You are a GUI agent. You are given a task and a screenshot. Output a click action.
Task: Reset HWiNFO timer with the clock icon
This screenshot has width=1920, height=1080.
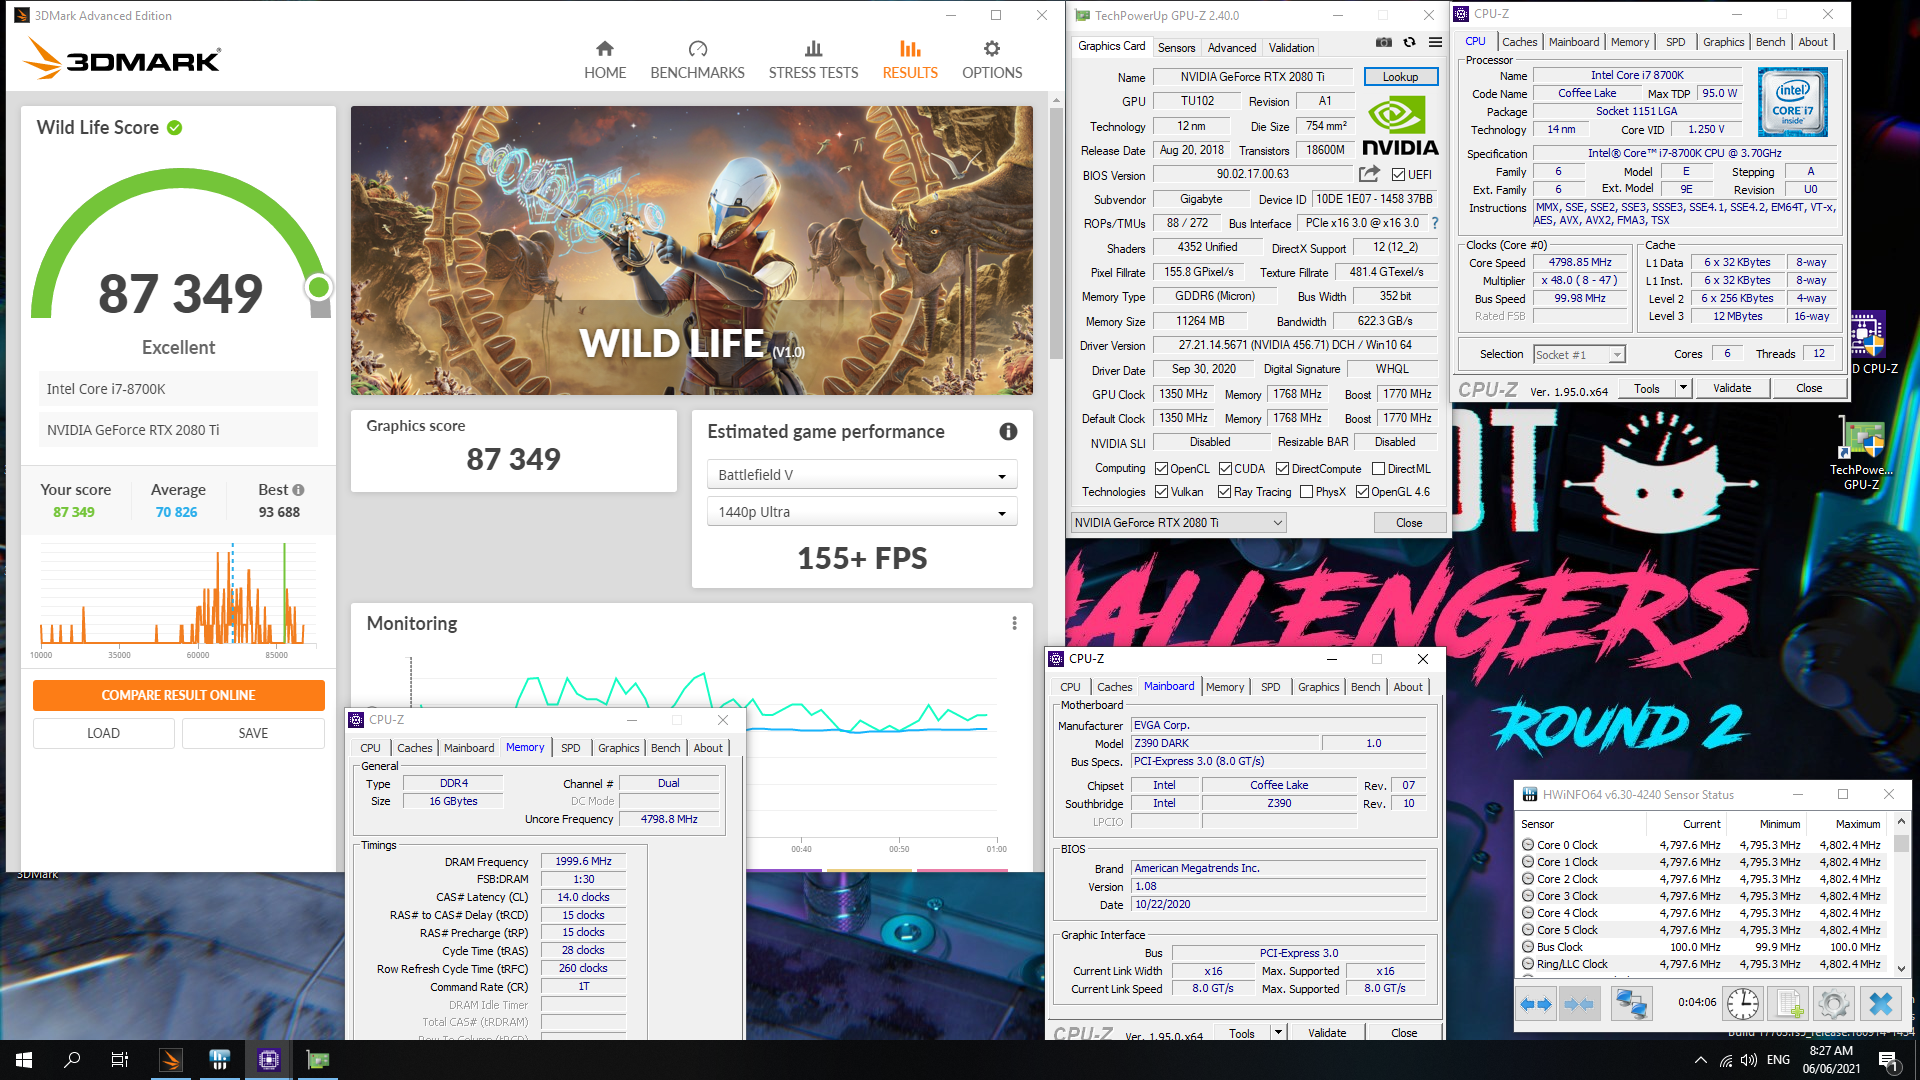pos(1743,1003)
